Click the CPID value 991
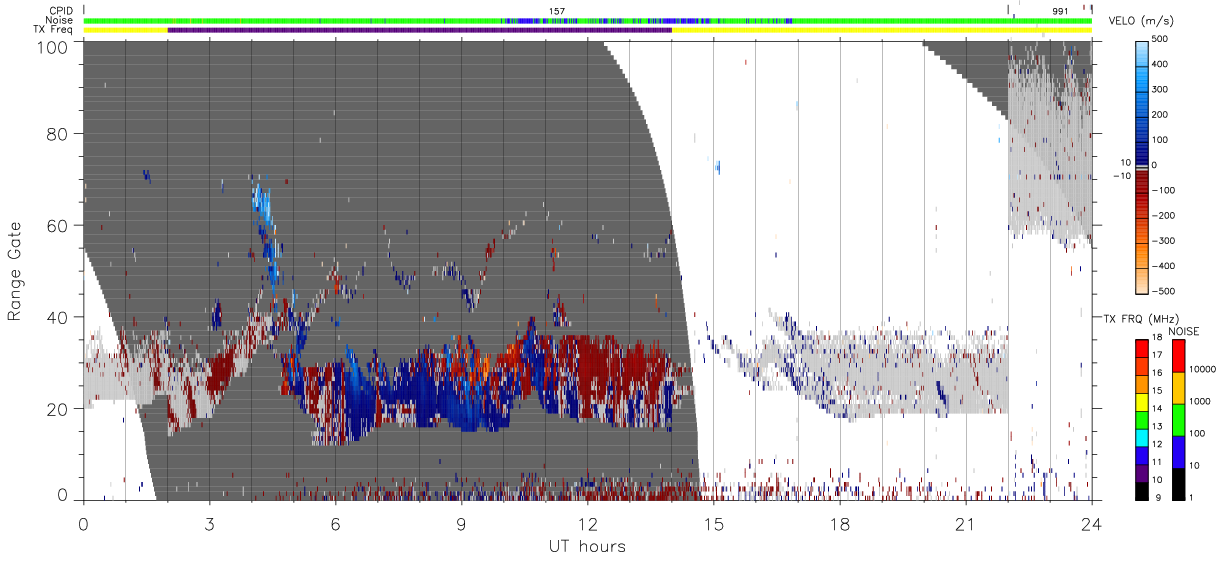Viewport: 1228px width, 567px height. click(x=1060, y=11)
